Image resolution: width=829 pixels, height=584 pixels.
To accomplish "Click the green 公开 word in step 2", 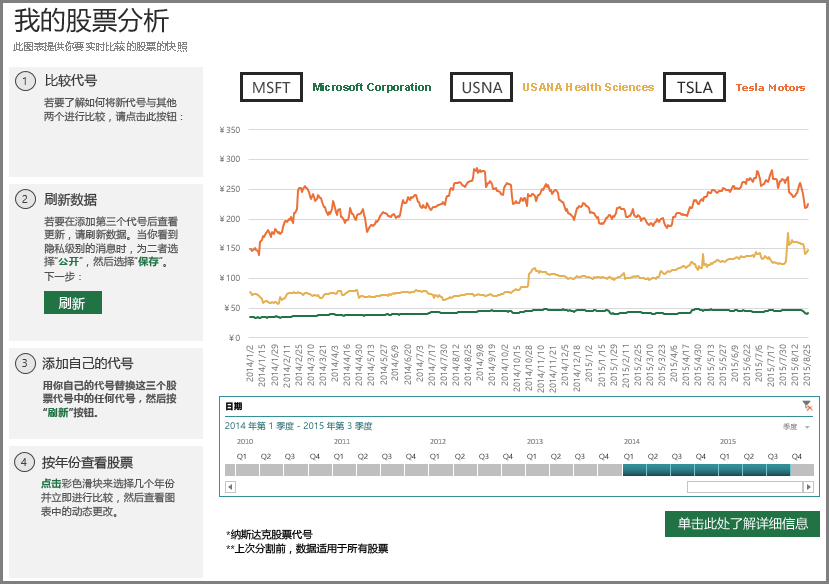I will (69, 262).
